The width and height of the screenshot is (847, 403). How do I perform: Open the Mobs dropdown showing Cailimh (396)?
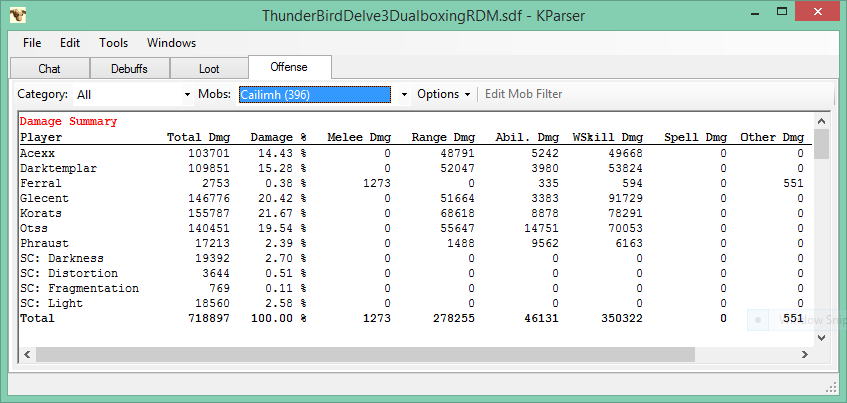pyautogui.click(x=404, y=94)
